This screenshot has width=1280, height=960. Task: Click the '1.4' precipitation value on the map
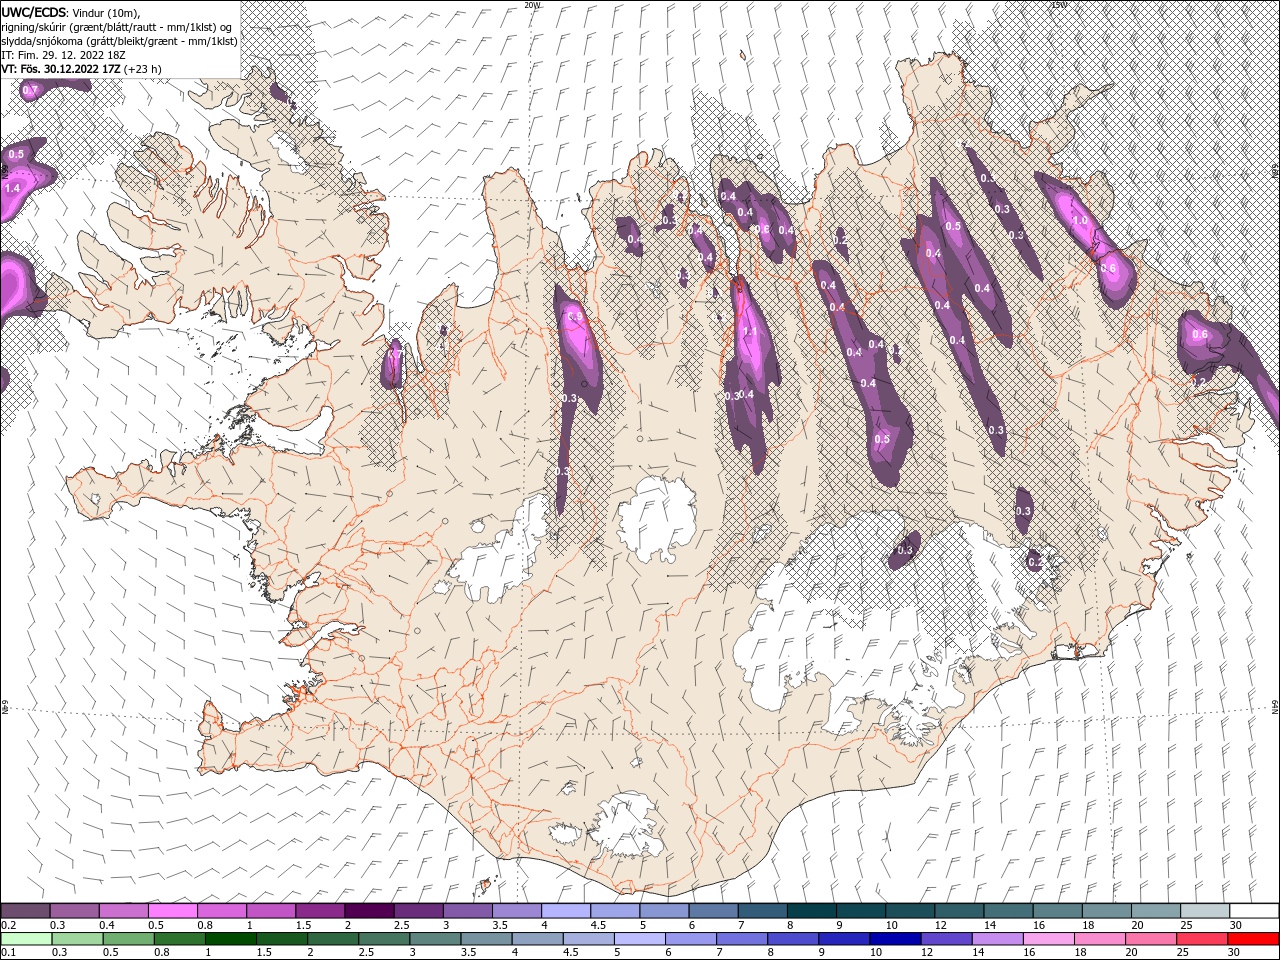click(x=13, y=188)
